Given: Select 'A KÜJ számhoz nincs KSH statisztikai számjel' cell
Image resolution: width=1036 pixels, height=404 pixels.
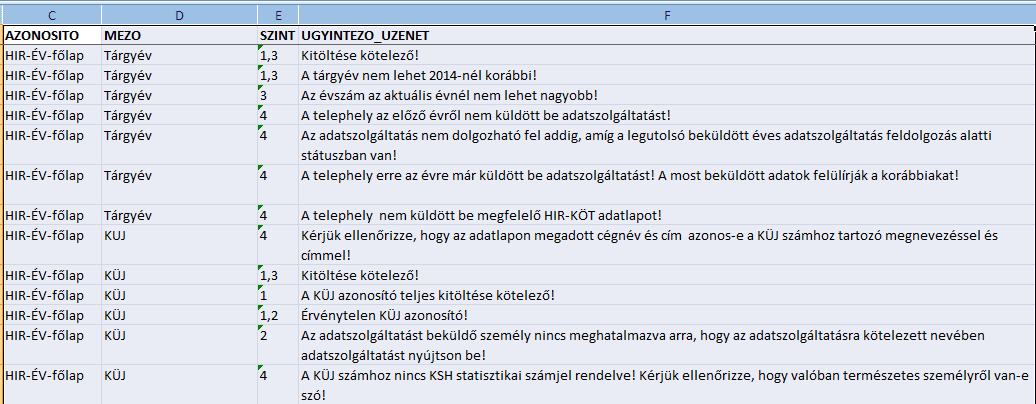Looking at the screenshot, I should pos(667,384).
